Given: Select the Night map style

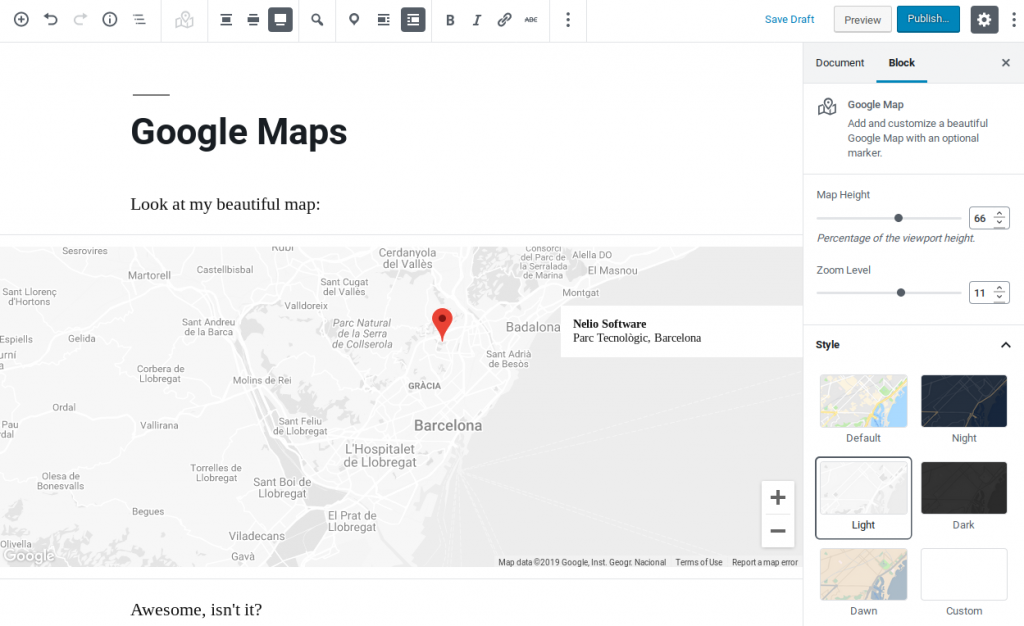Looking at the screenshot, I should point(963,400).
